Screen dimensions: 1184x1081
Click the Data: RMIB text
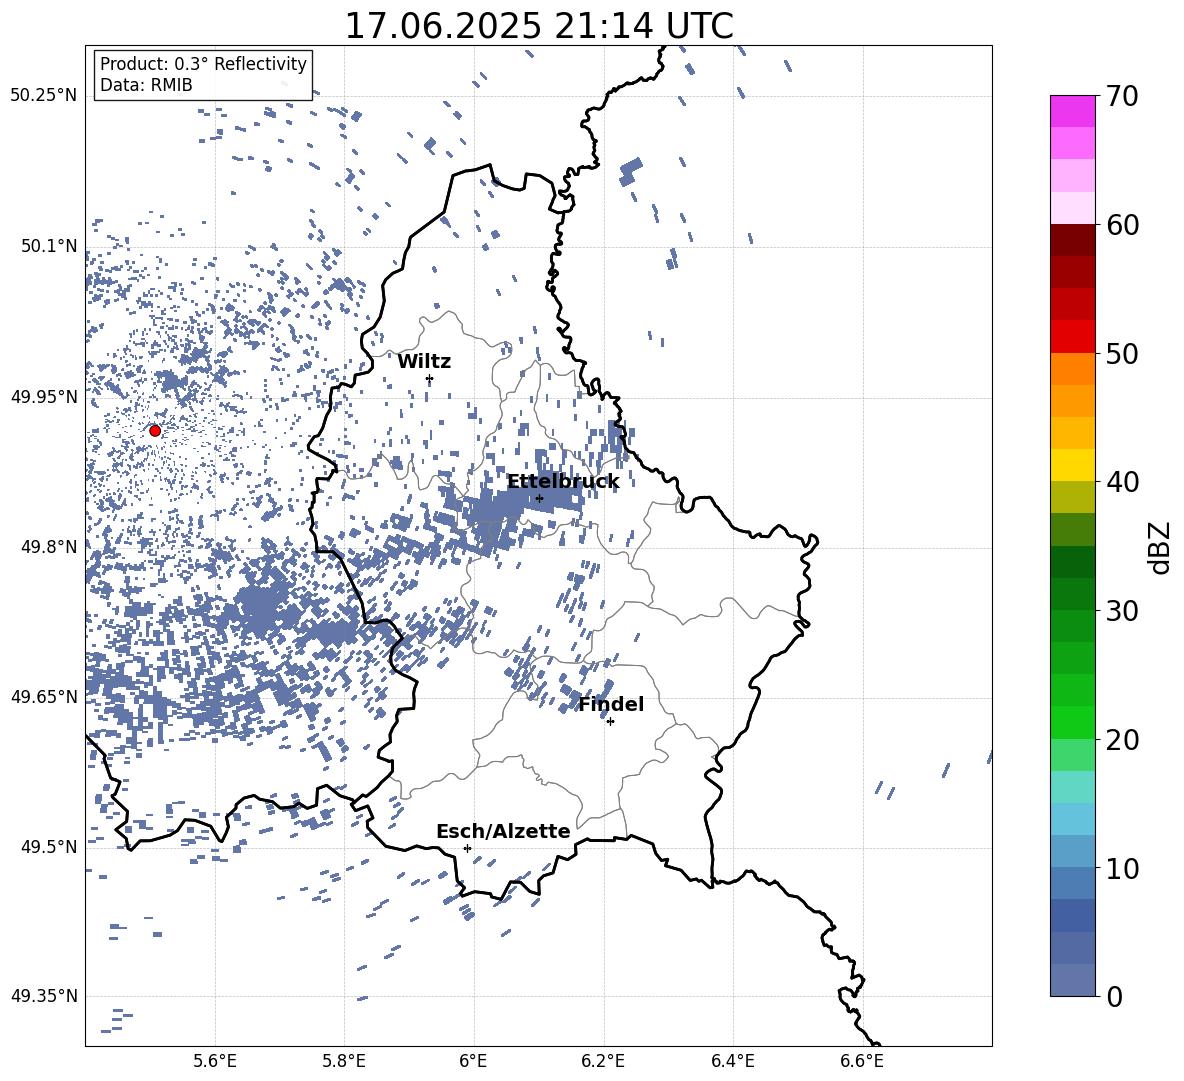click(146, 85)
